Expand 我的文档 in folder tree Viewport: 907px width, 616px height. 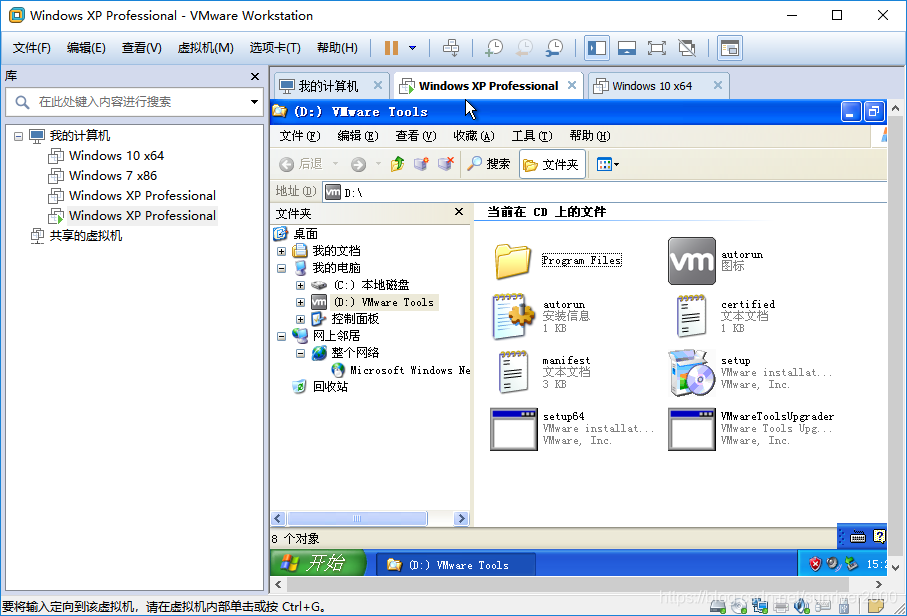pyautogui.click(x=281, y=251)
